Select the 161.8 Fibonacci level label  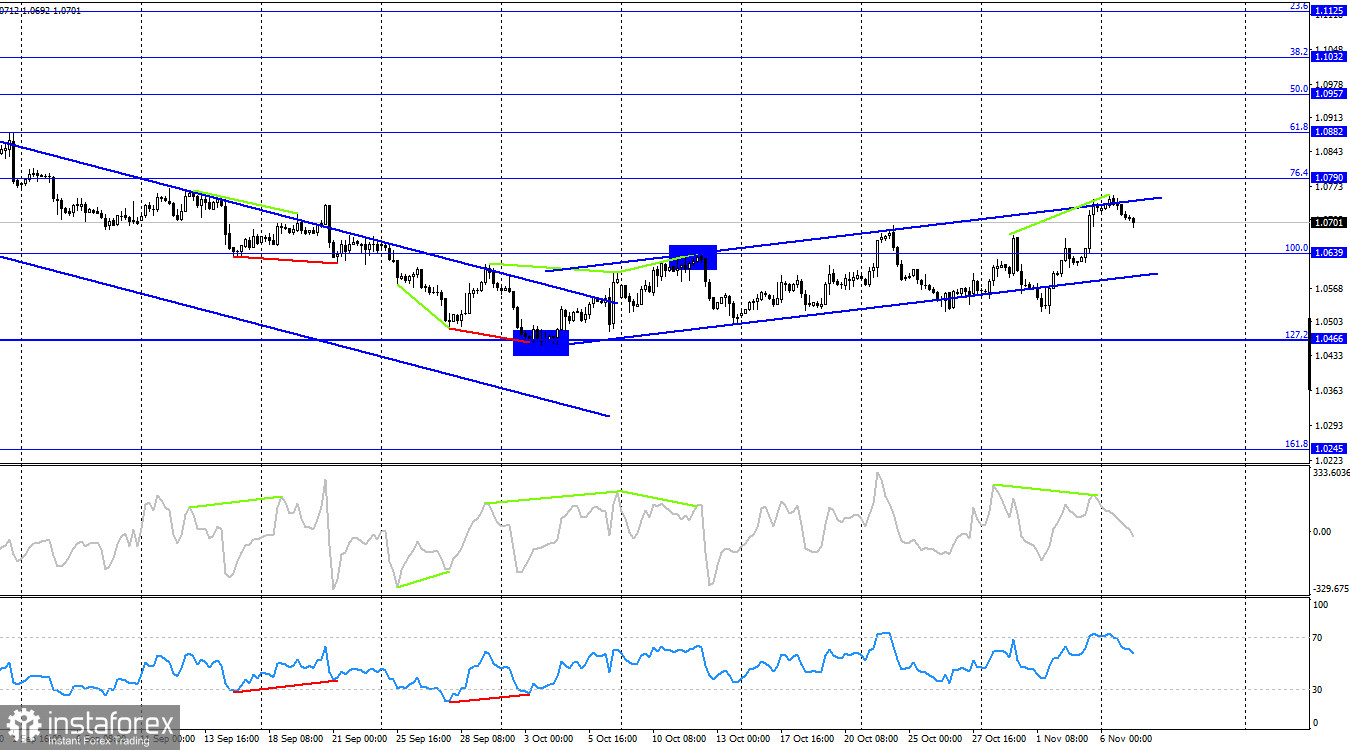click(x=1296, y=443)
